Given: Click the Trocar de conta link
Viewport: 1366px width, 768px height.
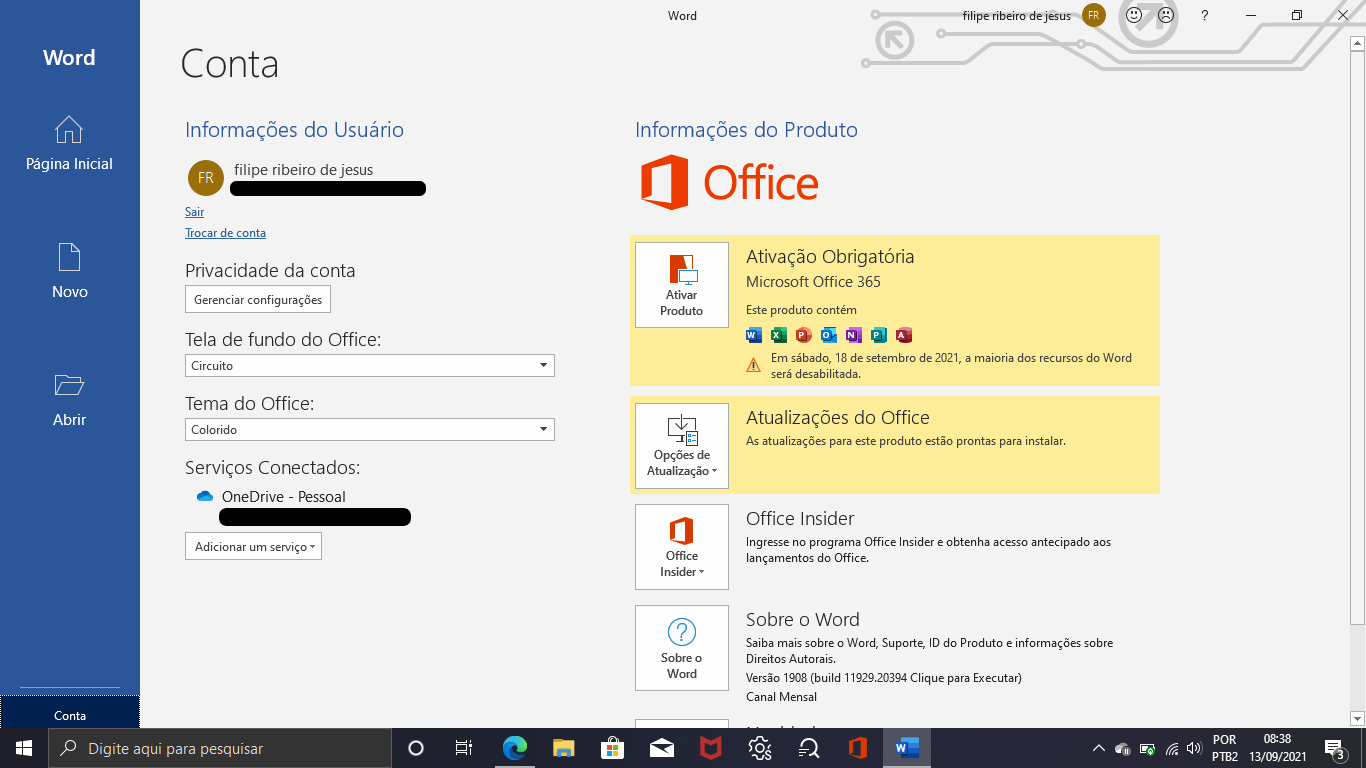Looking at the screenshot, I should click(225, 233).
